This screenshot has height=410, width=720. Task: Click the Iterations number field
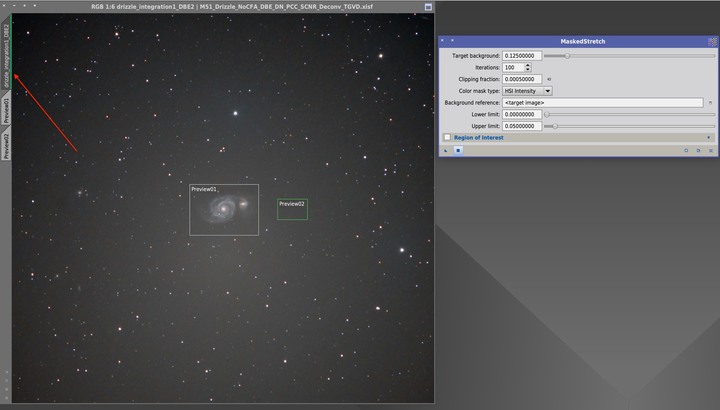pyautogui.click(x=513, y=67)
